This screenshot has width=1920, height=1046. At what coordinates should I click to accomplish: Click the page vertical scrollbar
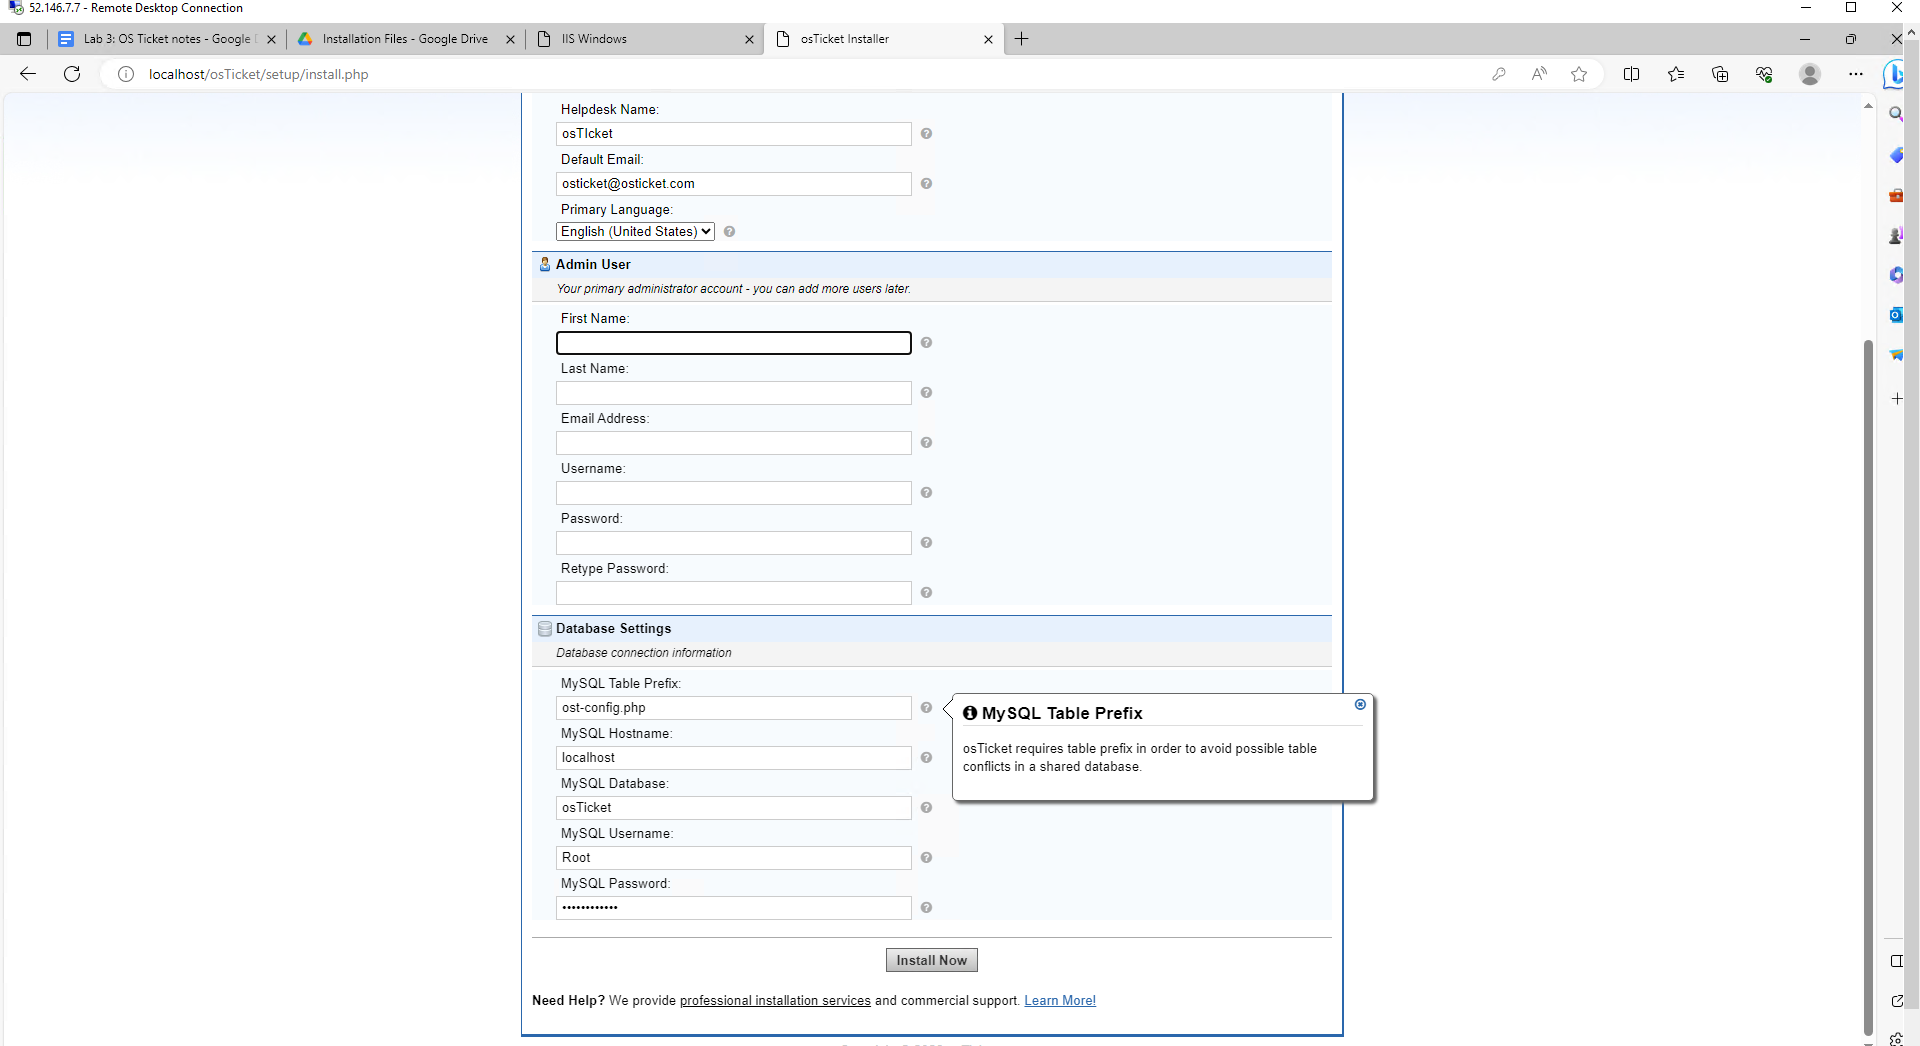pos(1867,688)
